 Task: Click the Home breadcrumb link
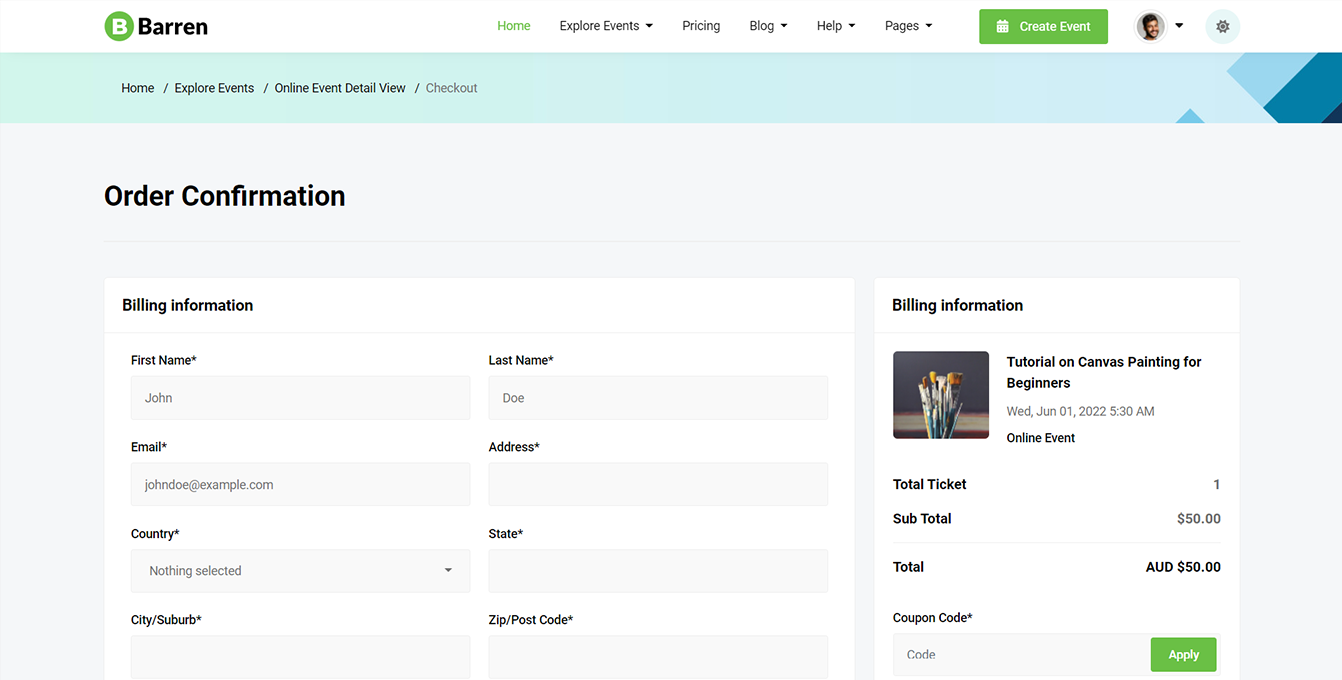click(x=138, y=88)
